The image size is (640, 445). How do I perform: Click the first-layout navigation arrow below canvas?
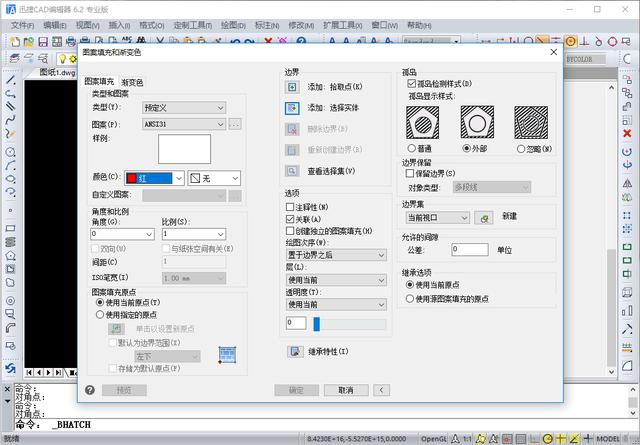click(29, 372)
